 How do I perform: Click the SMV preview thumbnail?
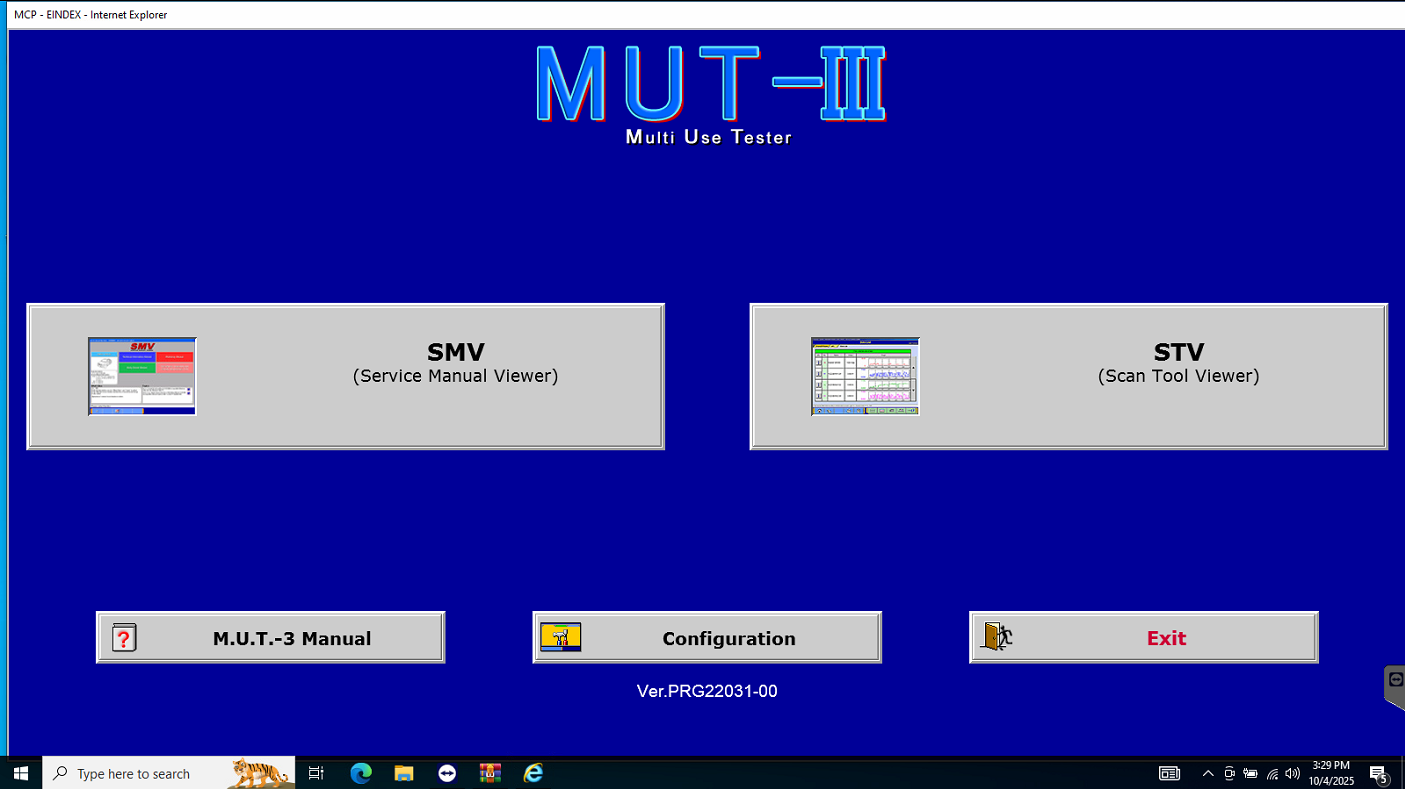(142, 376)
